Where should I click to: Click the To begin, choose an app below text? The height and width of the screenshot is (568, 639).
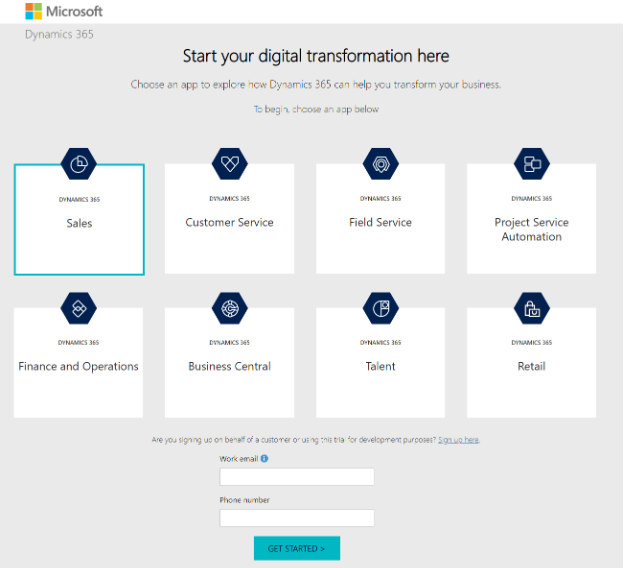click(316, 109)
